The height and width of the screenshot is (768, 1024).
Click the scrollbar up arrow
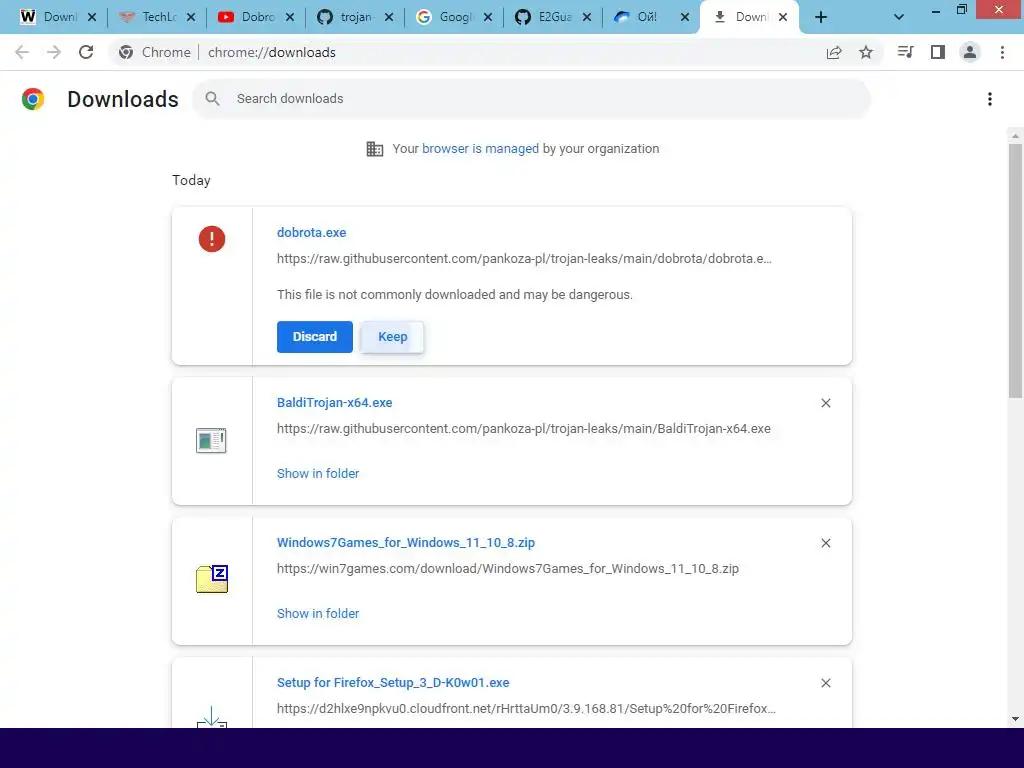pyautogui.click(x=1015, y=136)
